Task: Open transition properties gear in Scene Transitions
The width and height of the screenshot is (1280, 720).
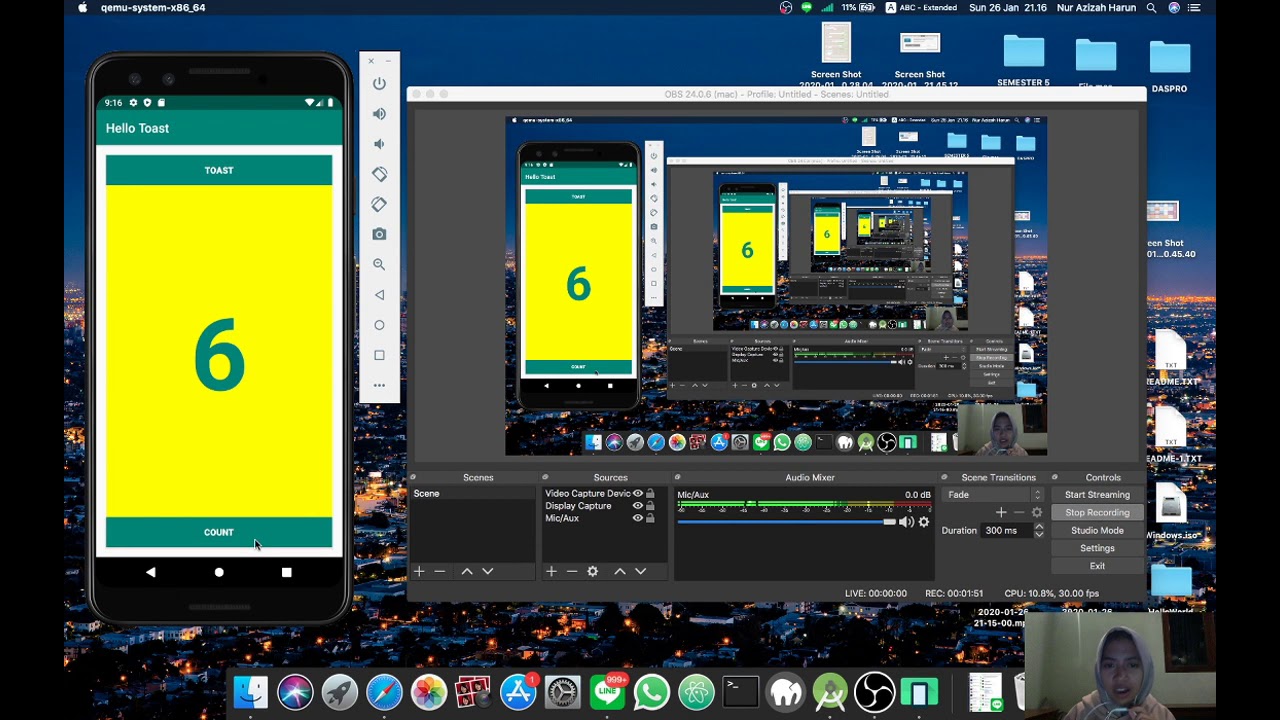Action: (1037, 512)
